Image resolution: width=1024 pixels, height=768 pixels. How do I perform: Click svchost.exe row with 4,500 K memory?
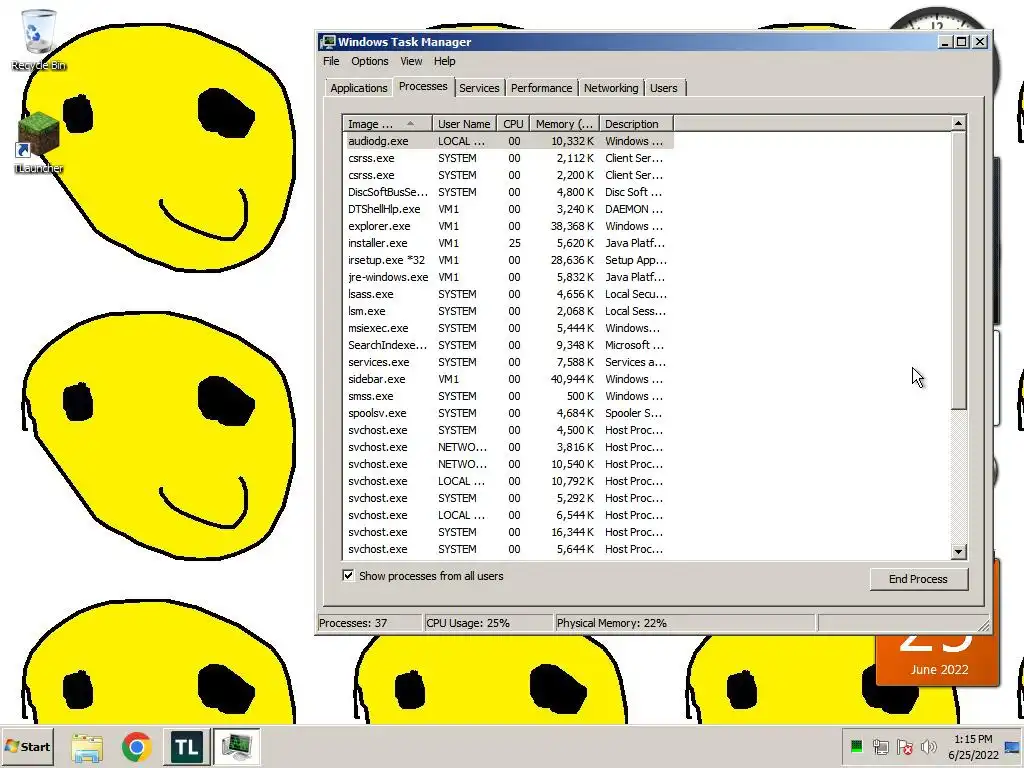point(508,430)
